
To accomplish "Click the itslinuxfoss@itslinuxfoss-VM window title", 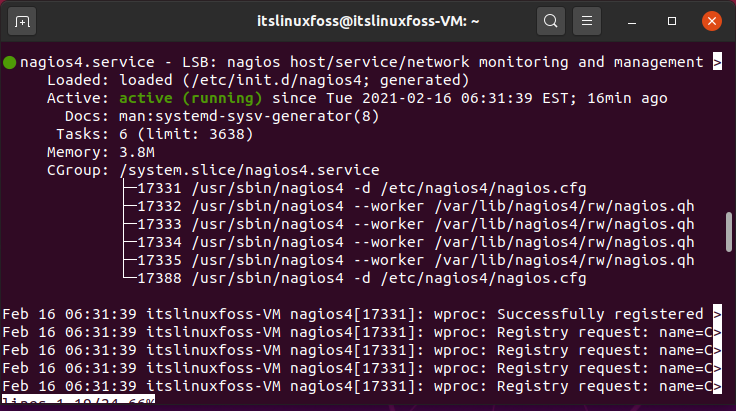I will pos(368,22).
